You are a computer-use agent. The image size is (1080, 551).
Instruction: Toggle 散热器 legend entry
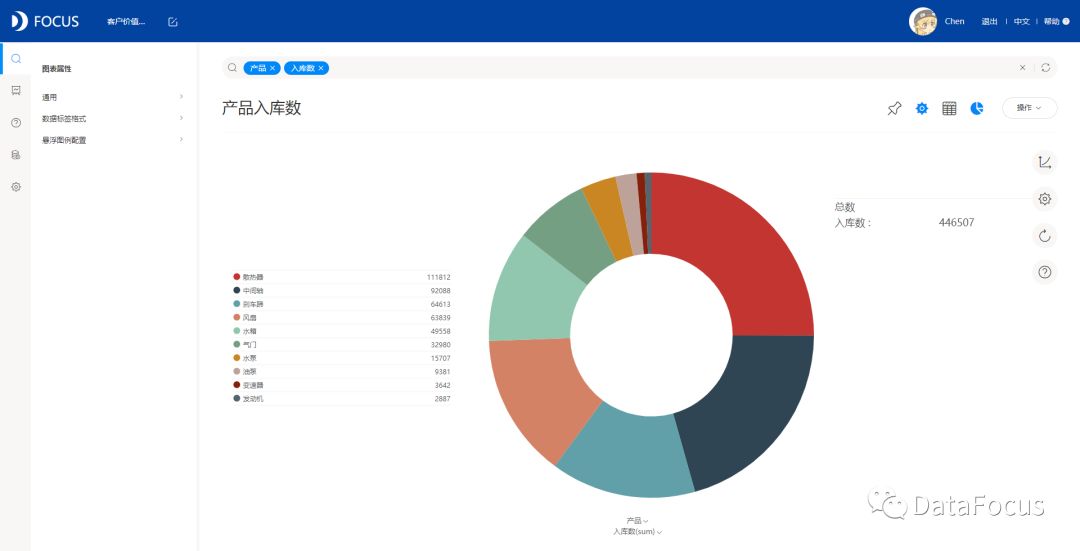point(249,277)
